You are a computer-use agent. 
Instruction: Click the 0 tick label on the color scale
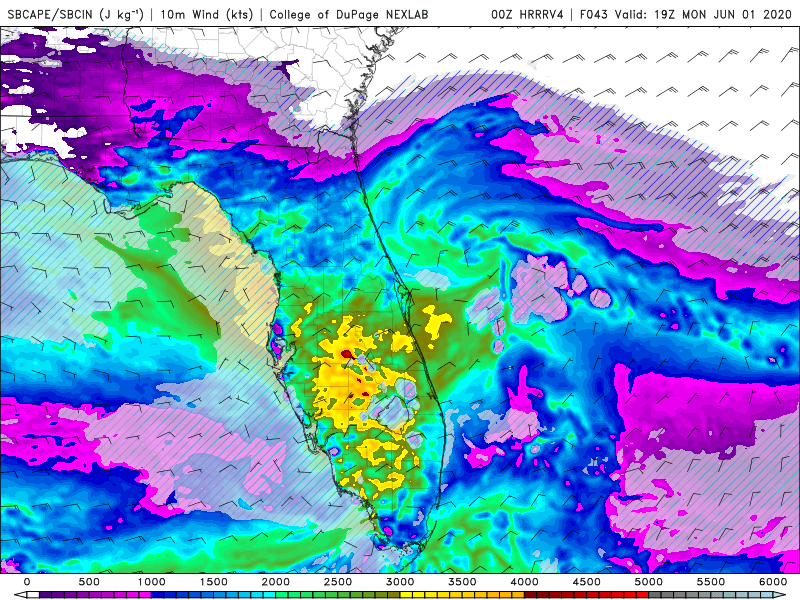27,582
